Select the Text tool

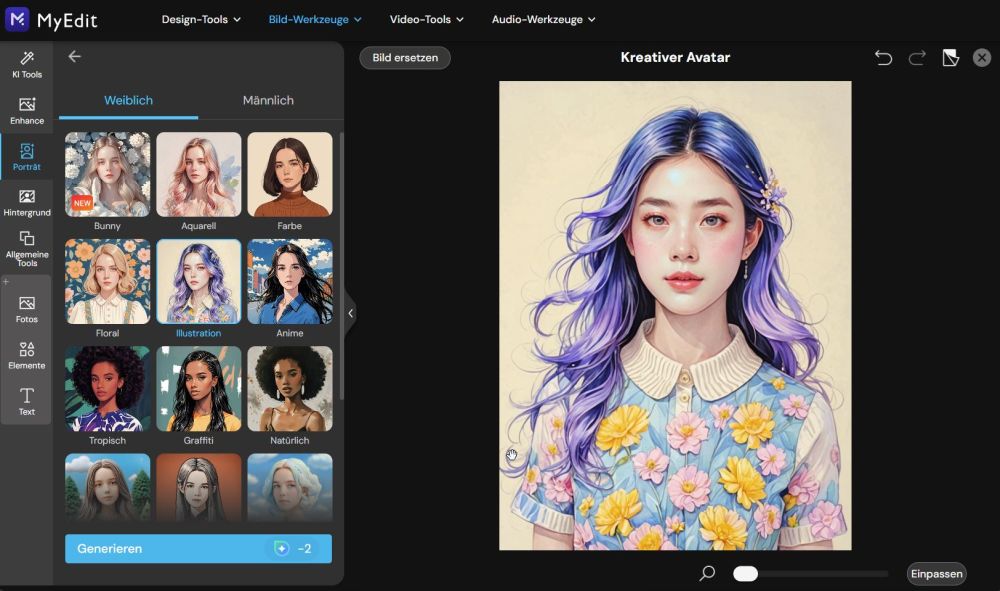coord(27,400)
